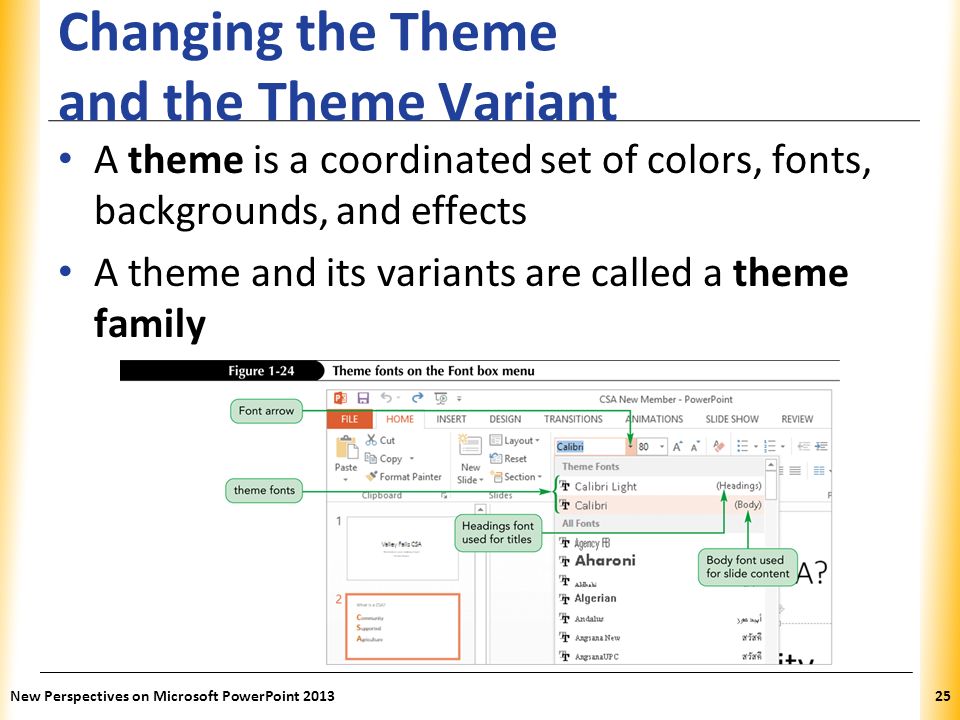
Task: Switch to the INSERT tab
Action: 451,419
